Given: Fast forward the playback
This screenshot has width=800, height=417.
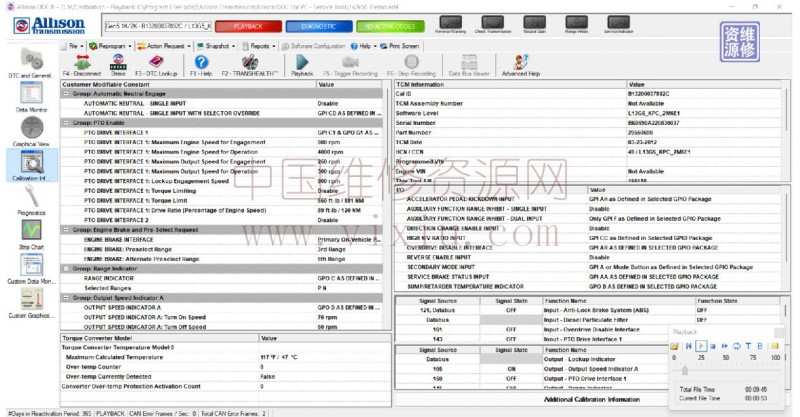Looking at the screenshot, I should click(x=724, y=346).
